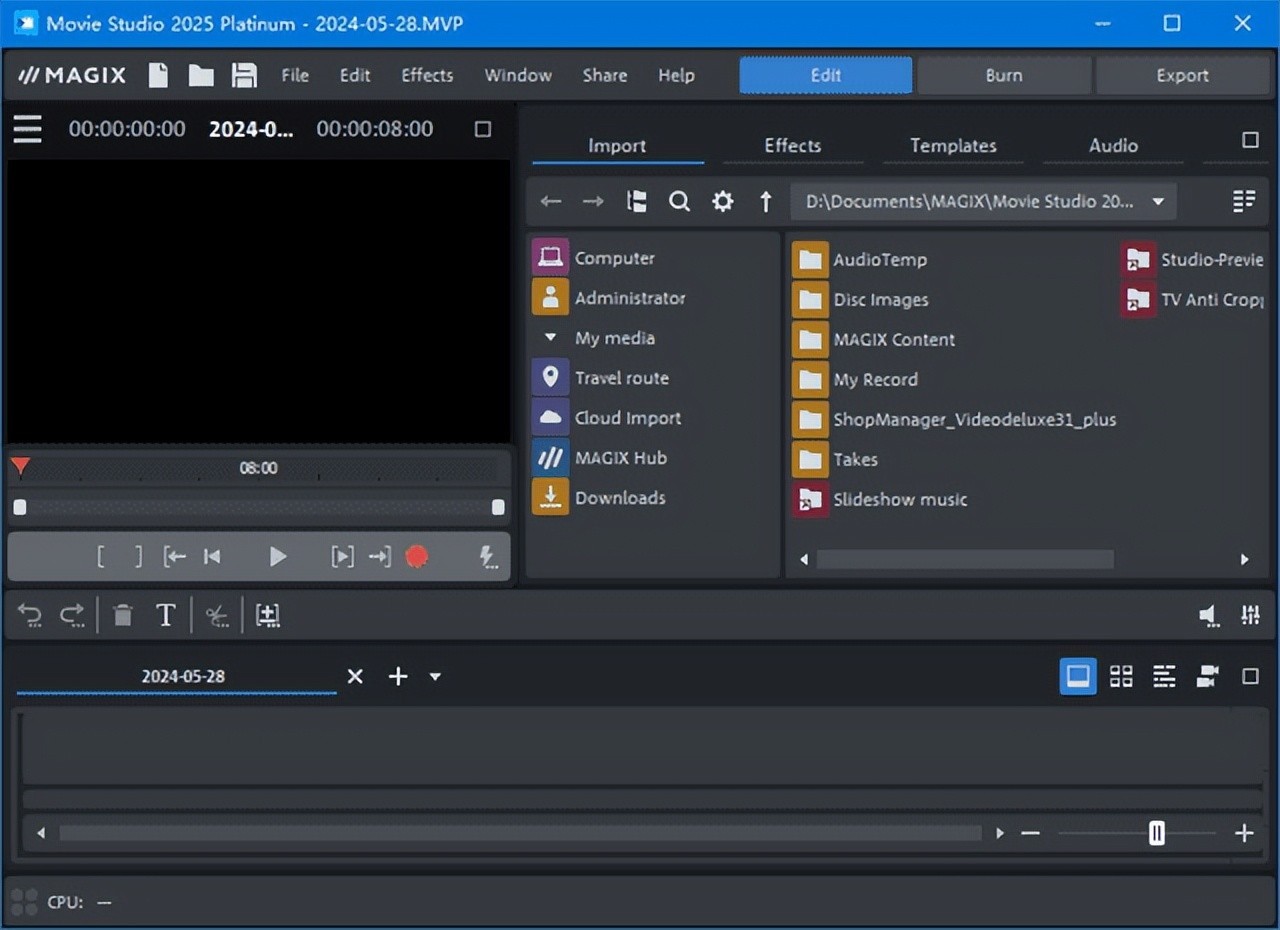The height and width of the screenshot is (930, 1280).
Task: Play the preview video
Action: (x=278, y=557)
